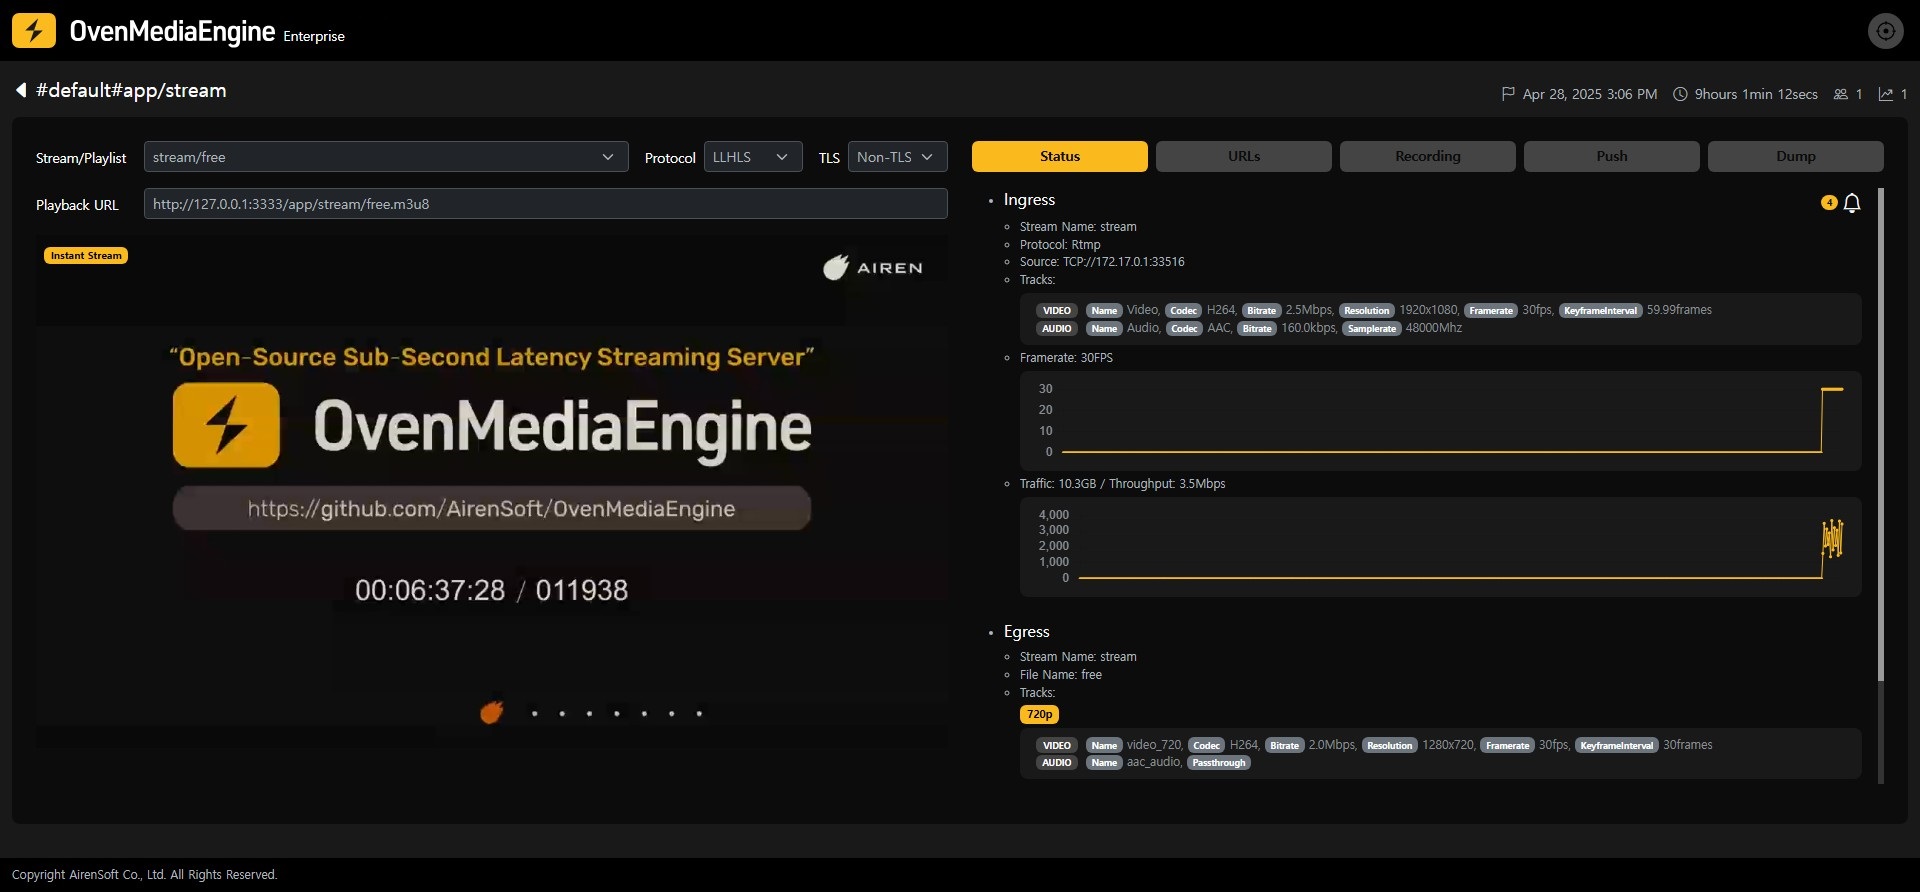The height and width of the screenshot is (892, 1920).
Task: Click the Passthrough tag
Action: pyautogui.click(x=1219, y=763)
